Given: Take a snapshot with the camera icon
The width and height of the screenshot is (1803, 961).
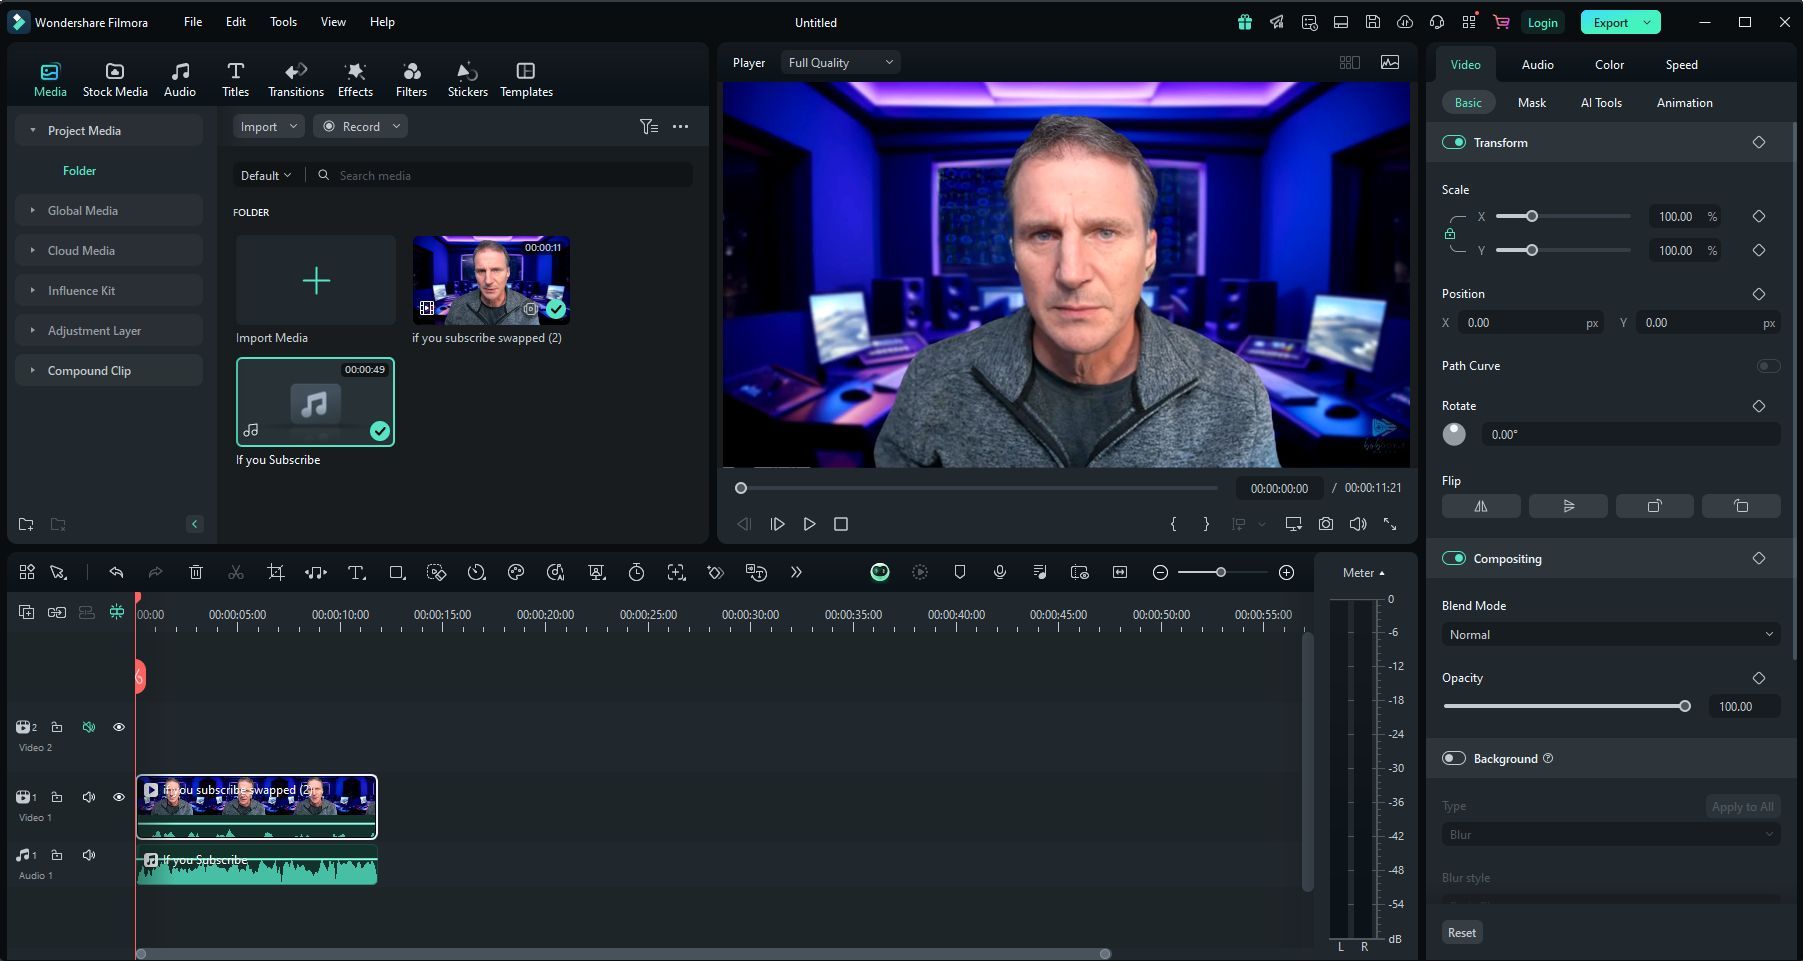Looking at the screenshot, I should point(1325,524).
